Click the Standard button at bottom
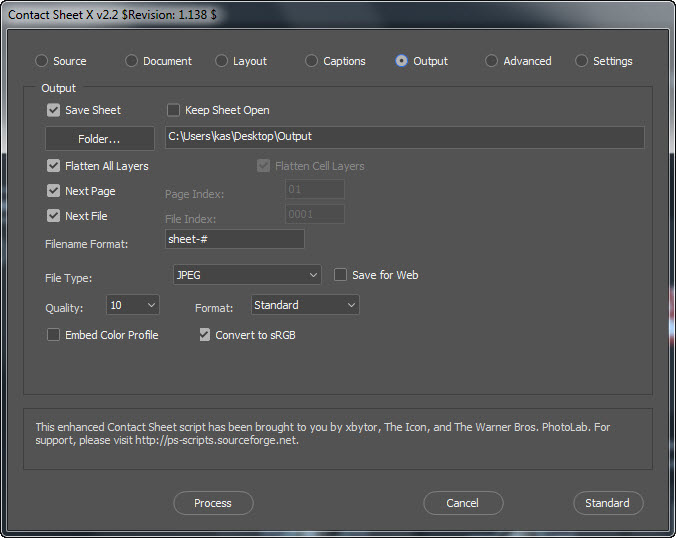 (608, 503)
